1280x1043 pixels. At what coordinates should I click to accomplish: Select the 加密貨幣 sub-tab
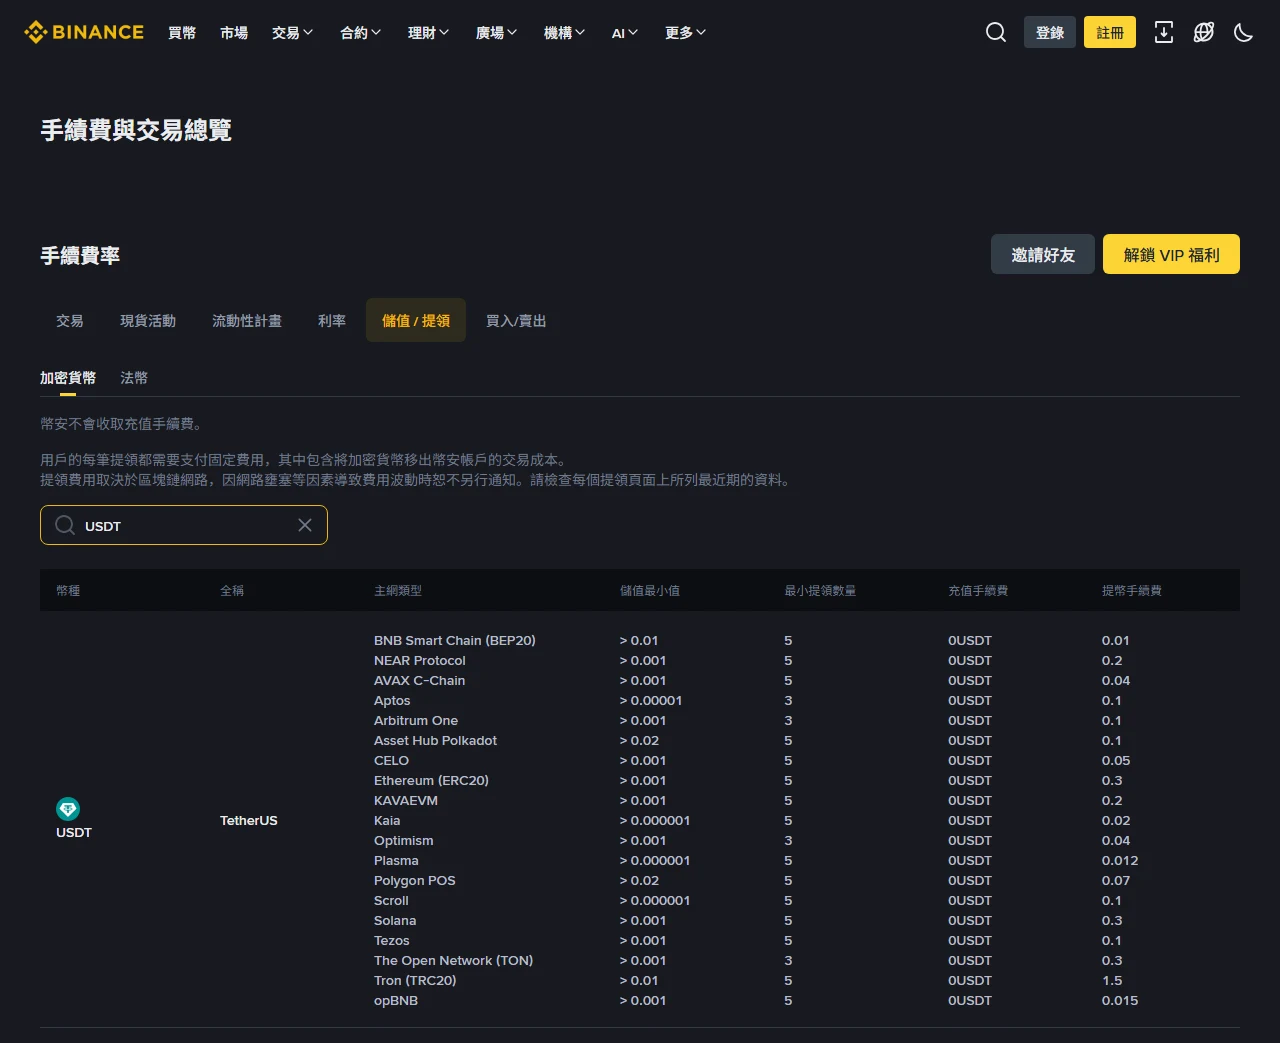tap(68, 377)
